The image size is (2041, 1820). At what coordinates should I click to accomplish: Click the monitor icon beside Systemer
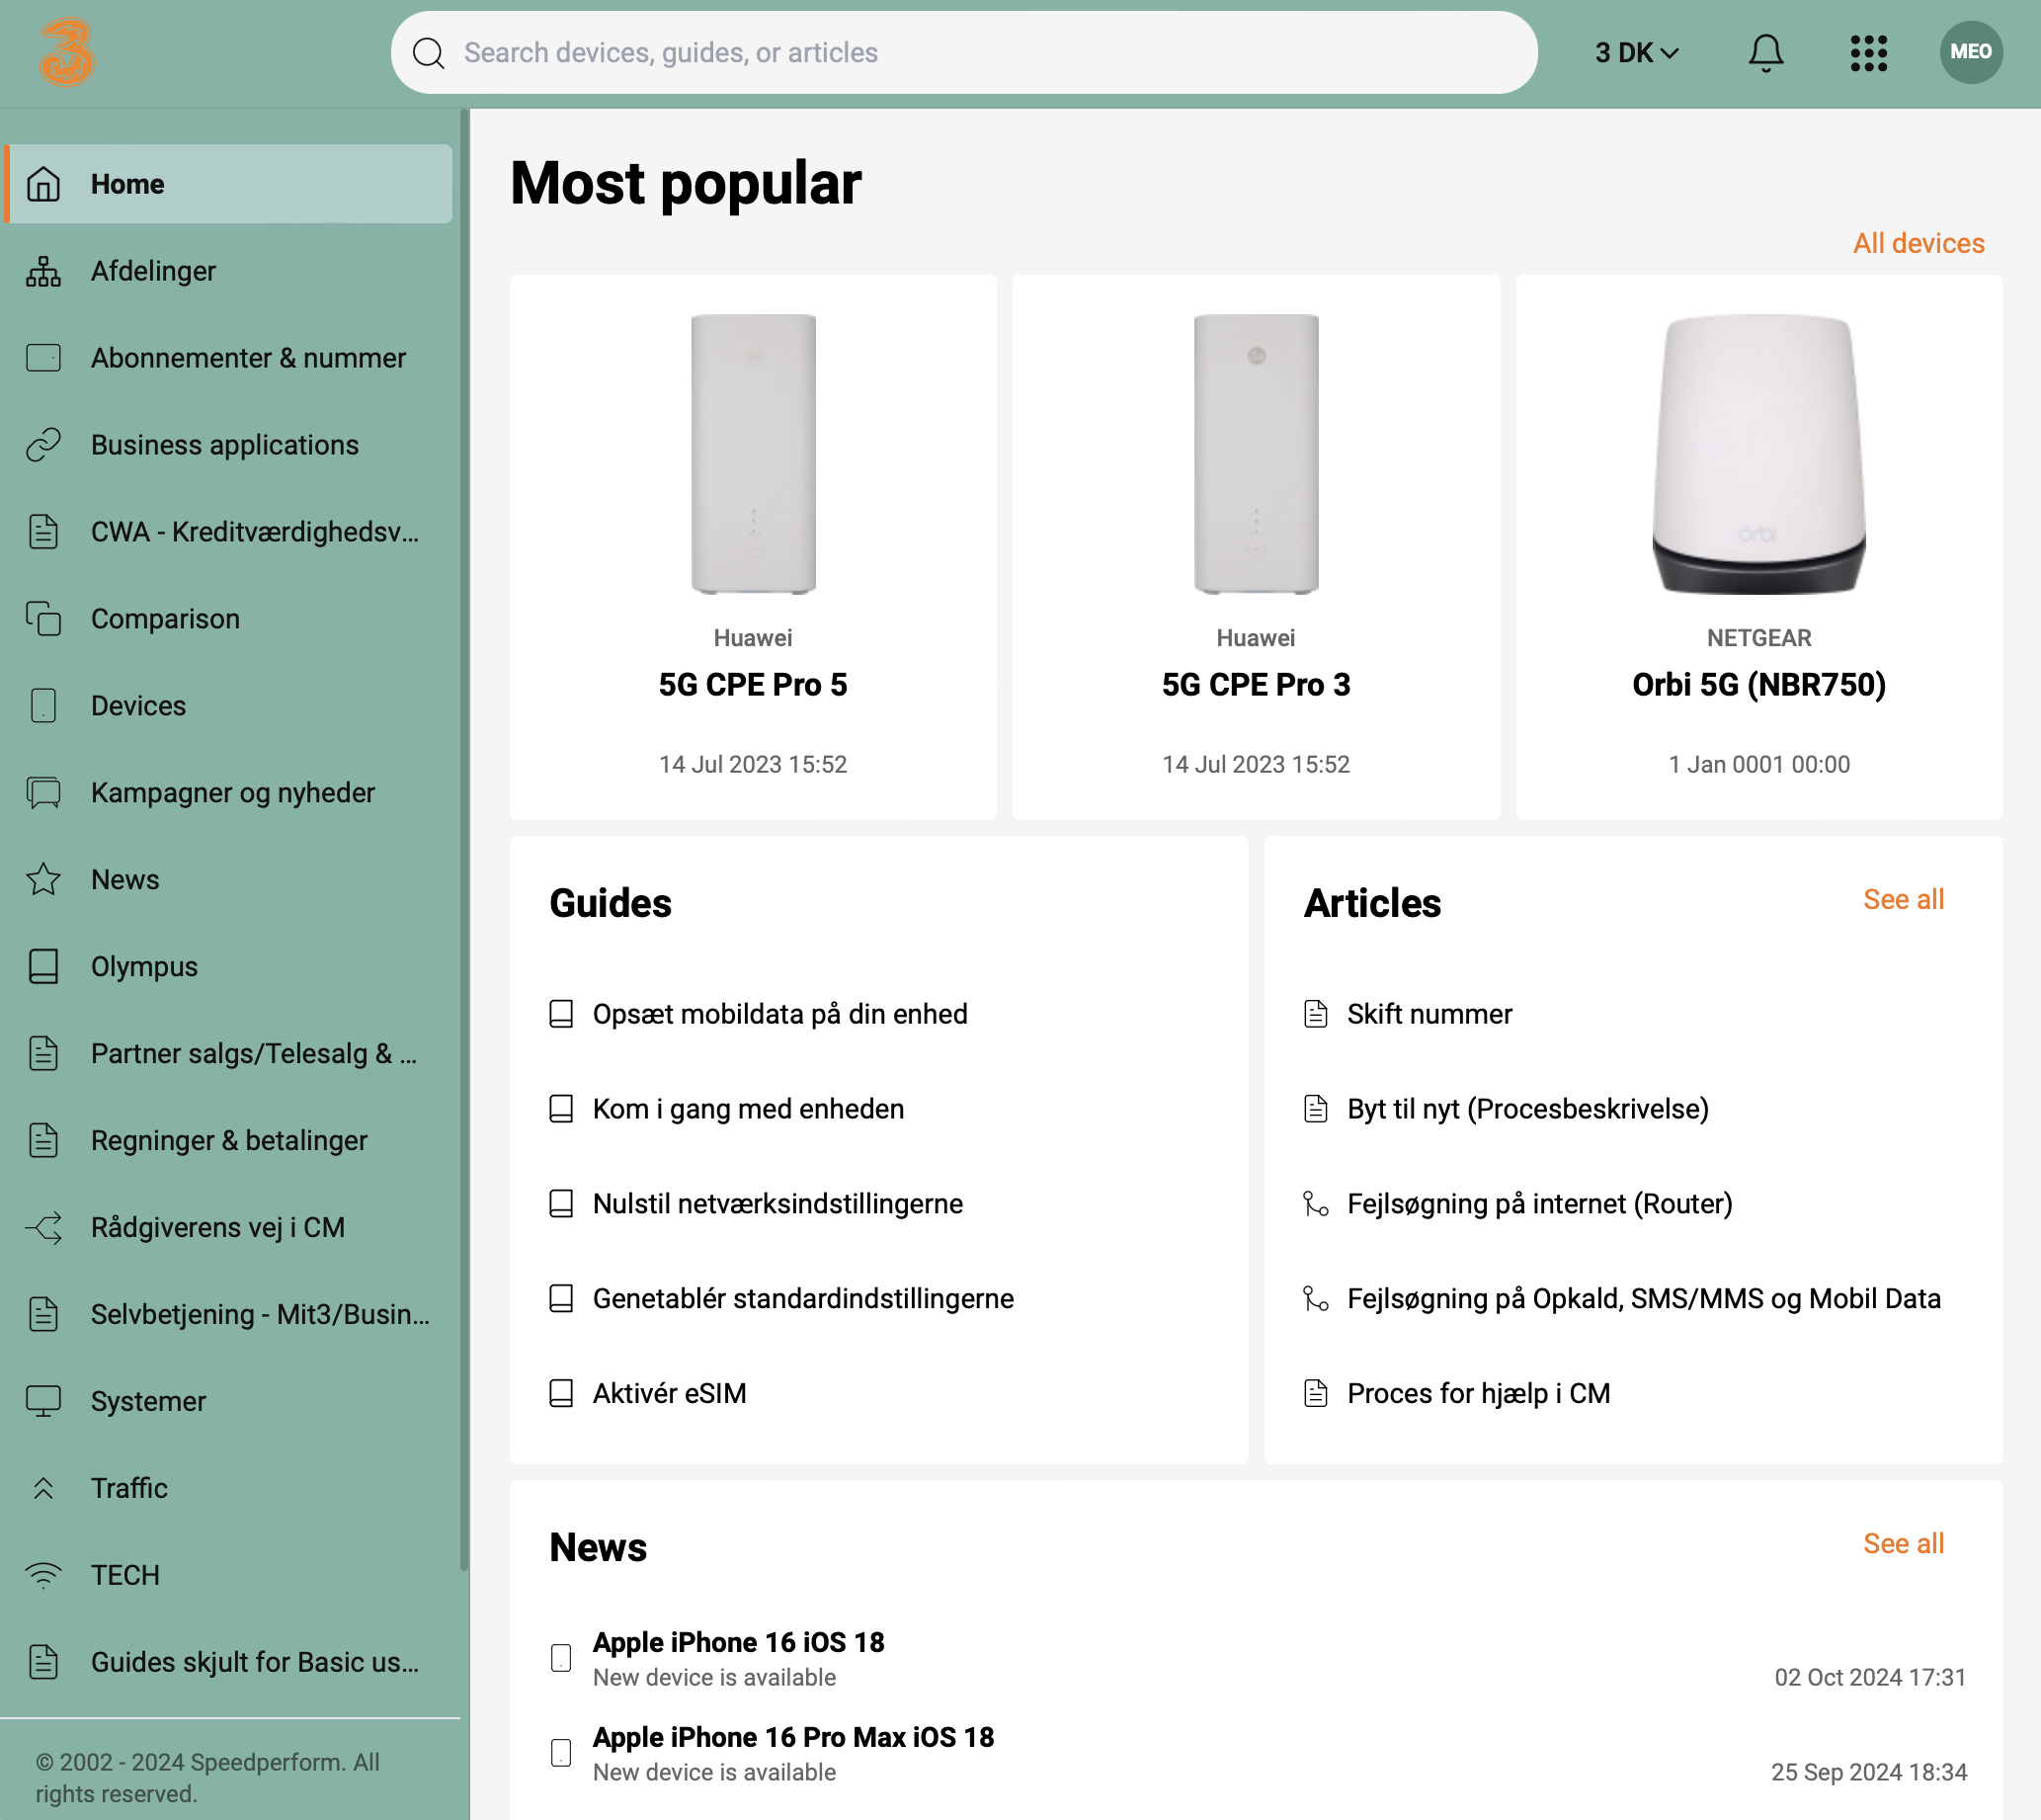pos(44,1401)
